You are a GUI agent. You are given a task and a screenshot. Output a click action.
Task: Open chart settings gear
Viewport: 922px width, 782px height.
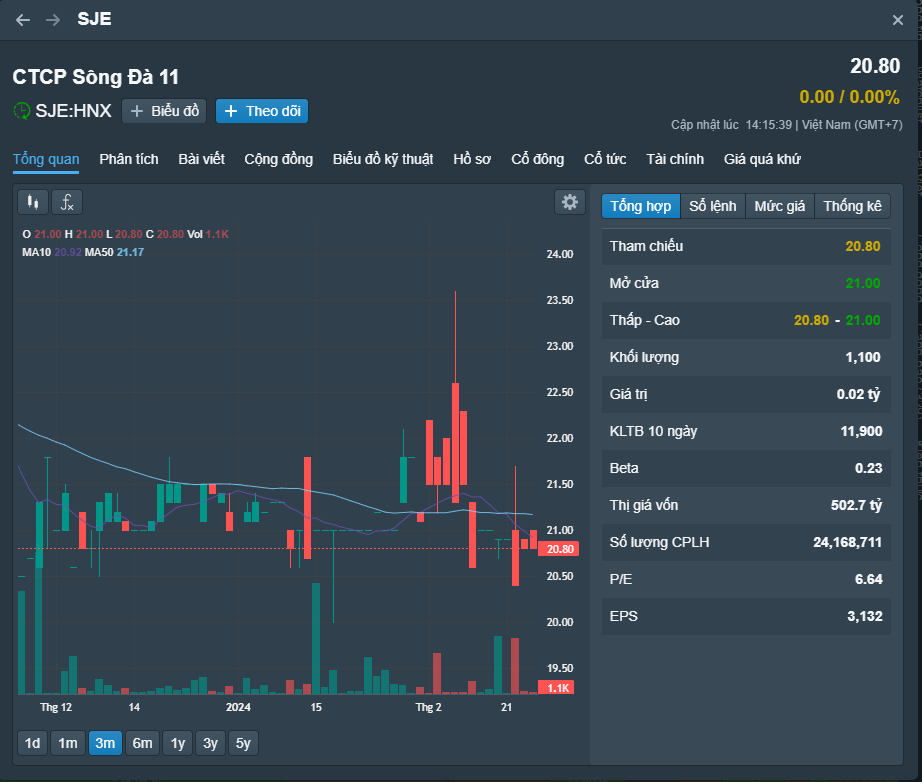569,202
